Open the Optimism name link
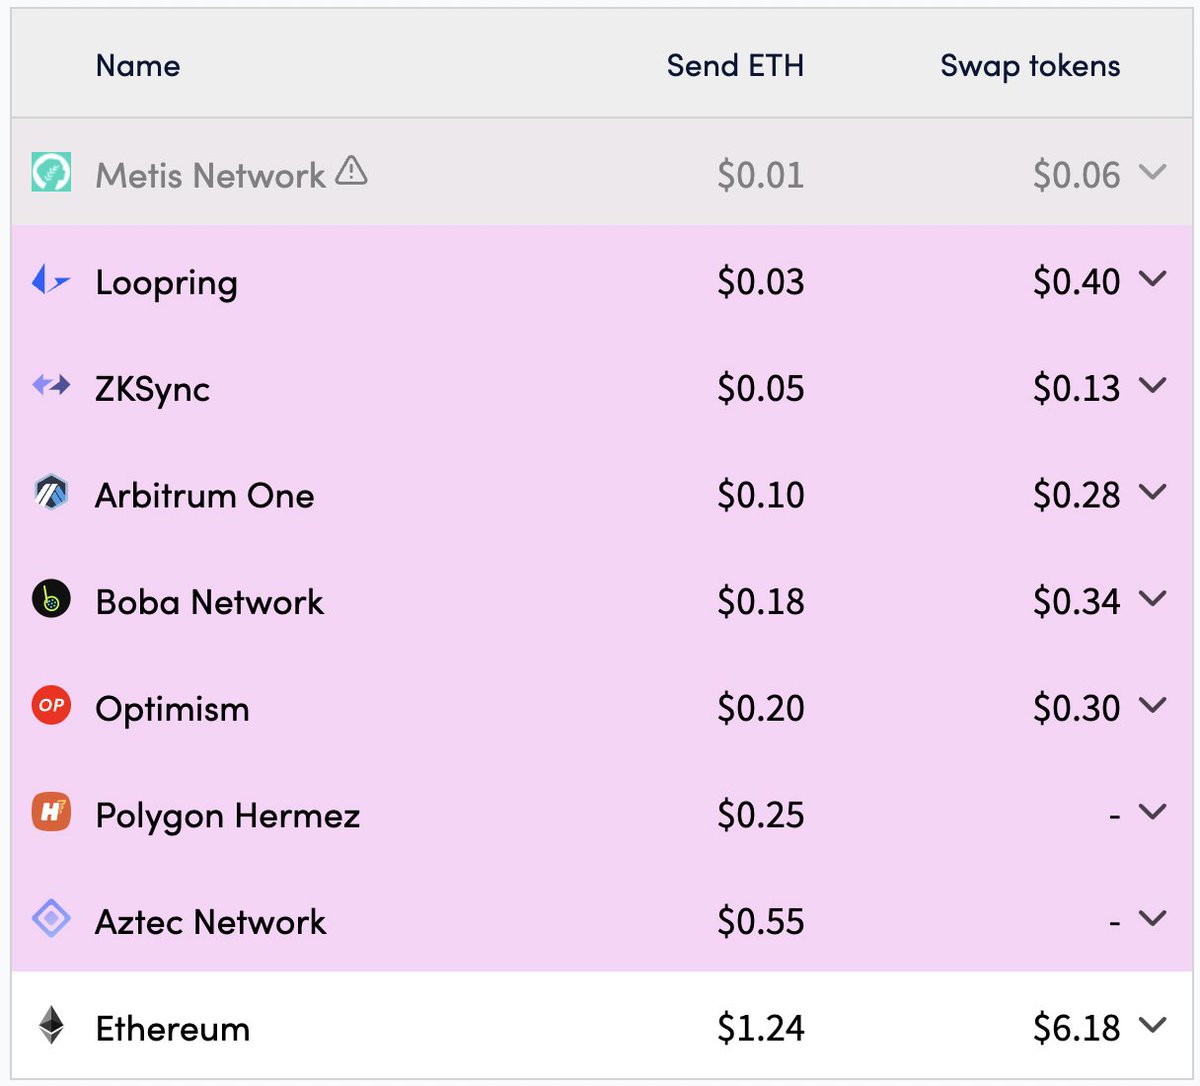 172,709
